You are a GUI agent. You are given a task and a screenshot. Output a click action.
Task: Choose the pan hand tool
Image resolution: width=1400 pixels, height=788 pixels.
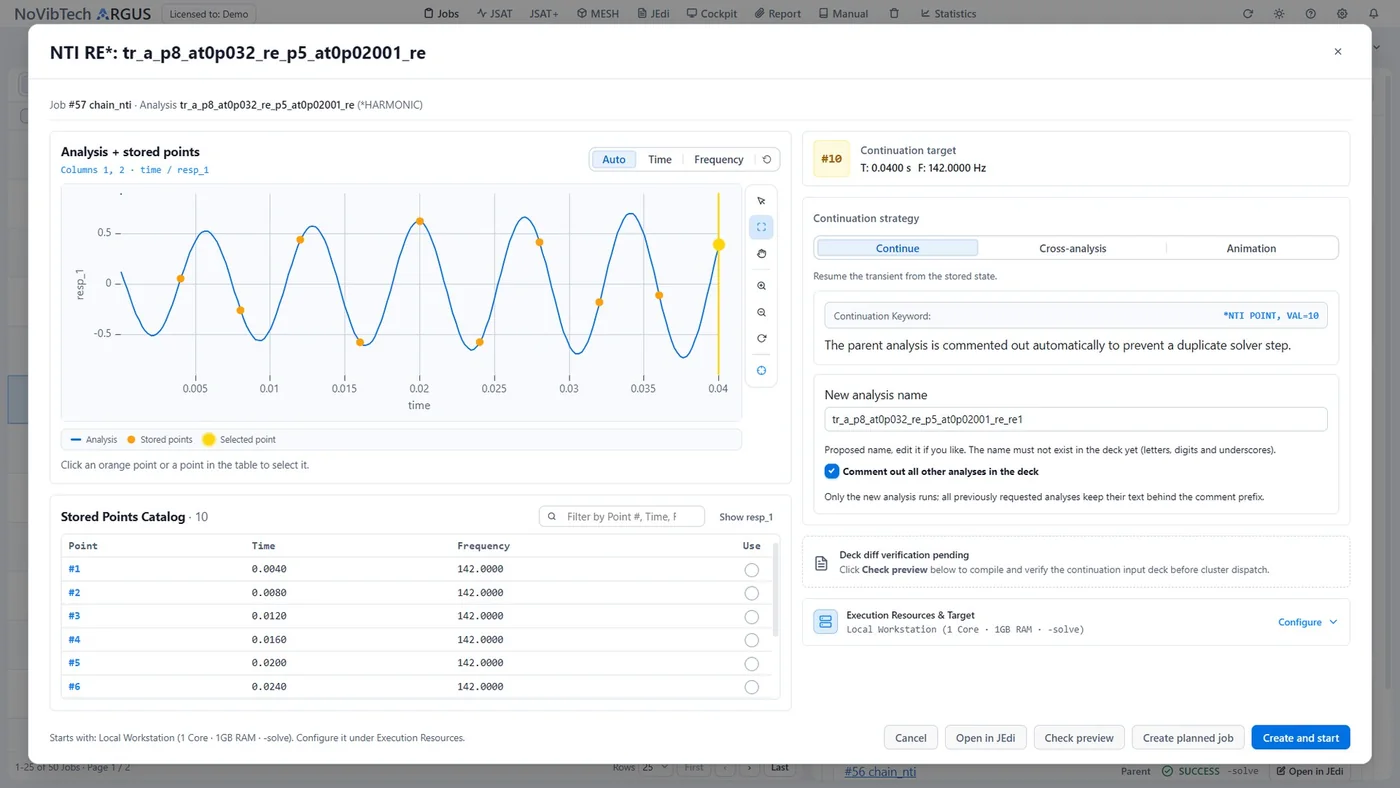761,254
